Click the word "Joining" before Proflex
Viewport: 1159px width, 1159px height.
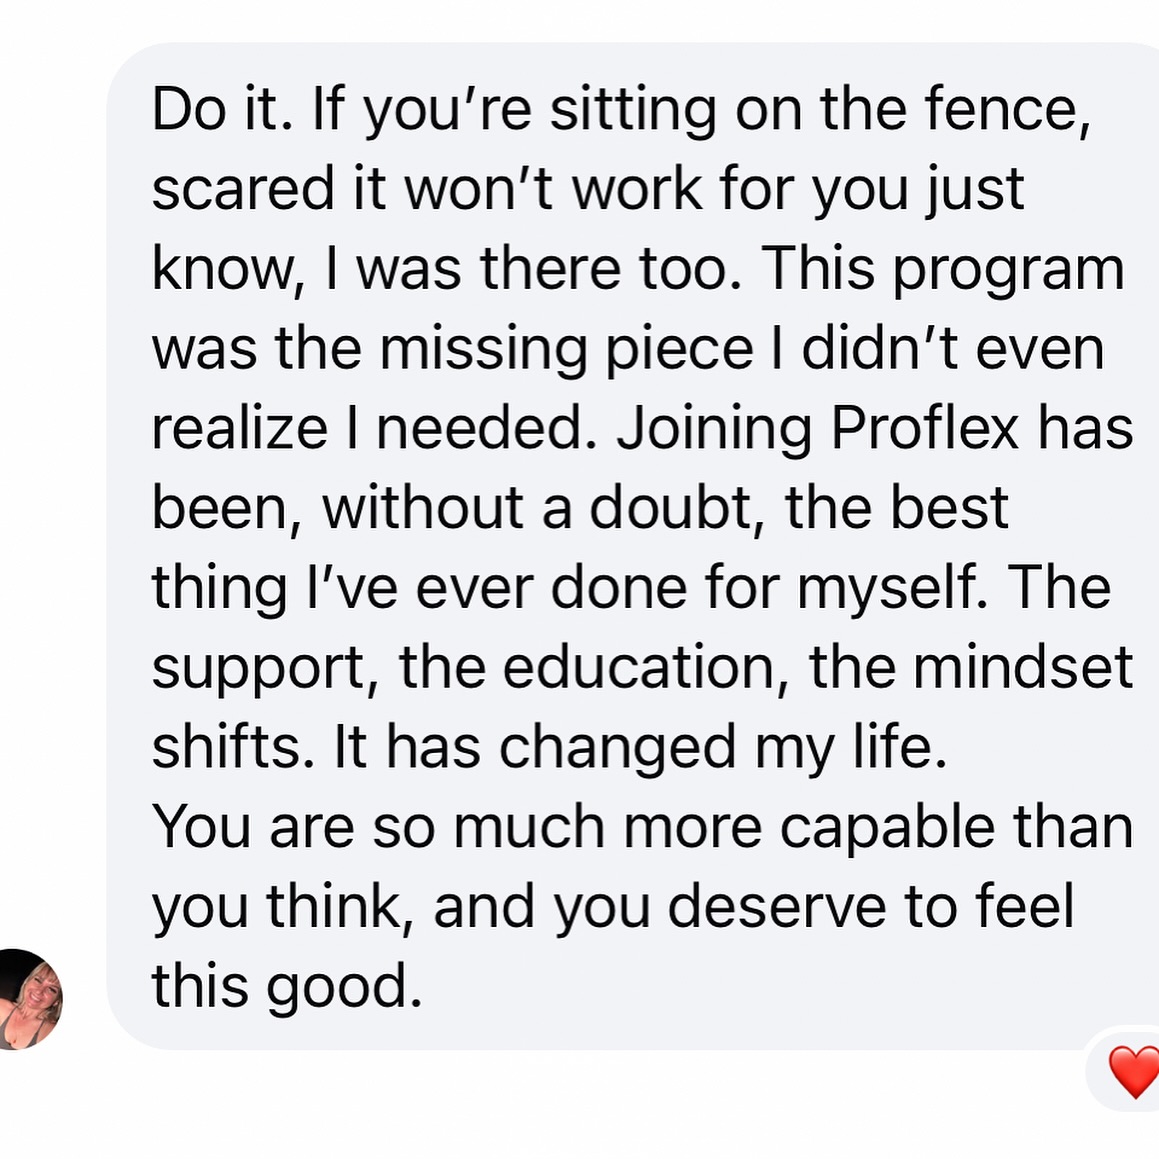(x=715, y=430)
